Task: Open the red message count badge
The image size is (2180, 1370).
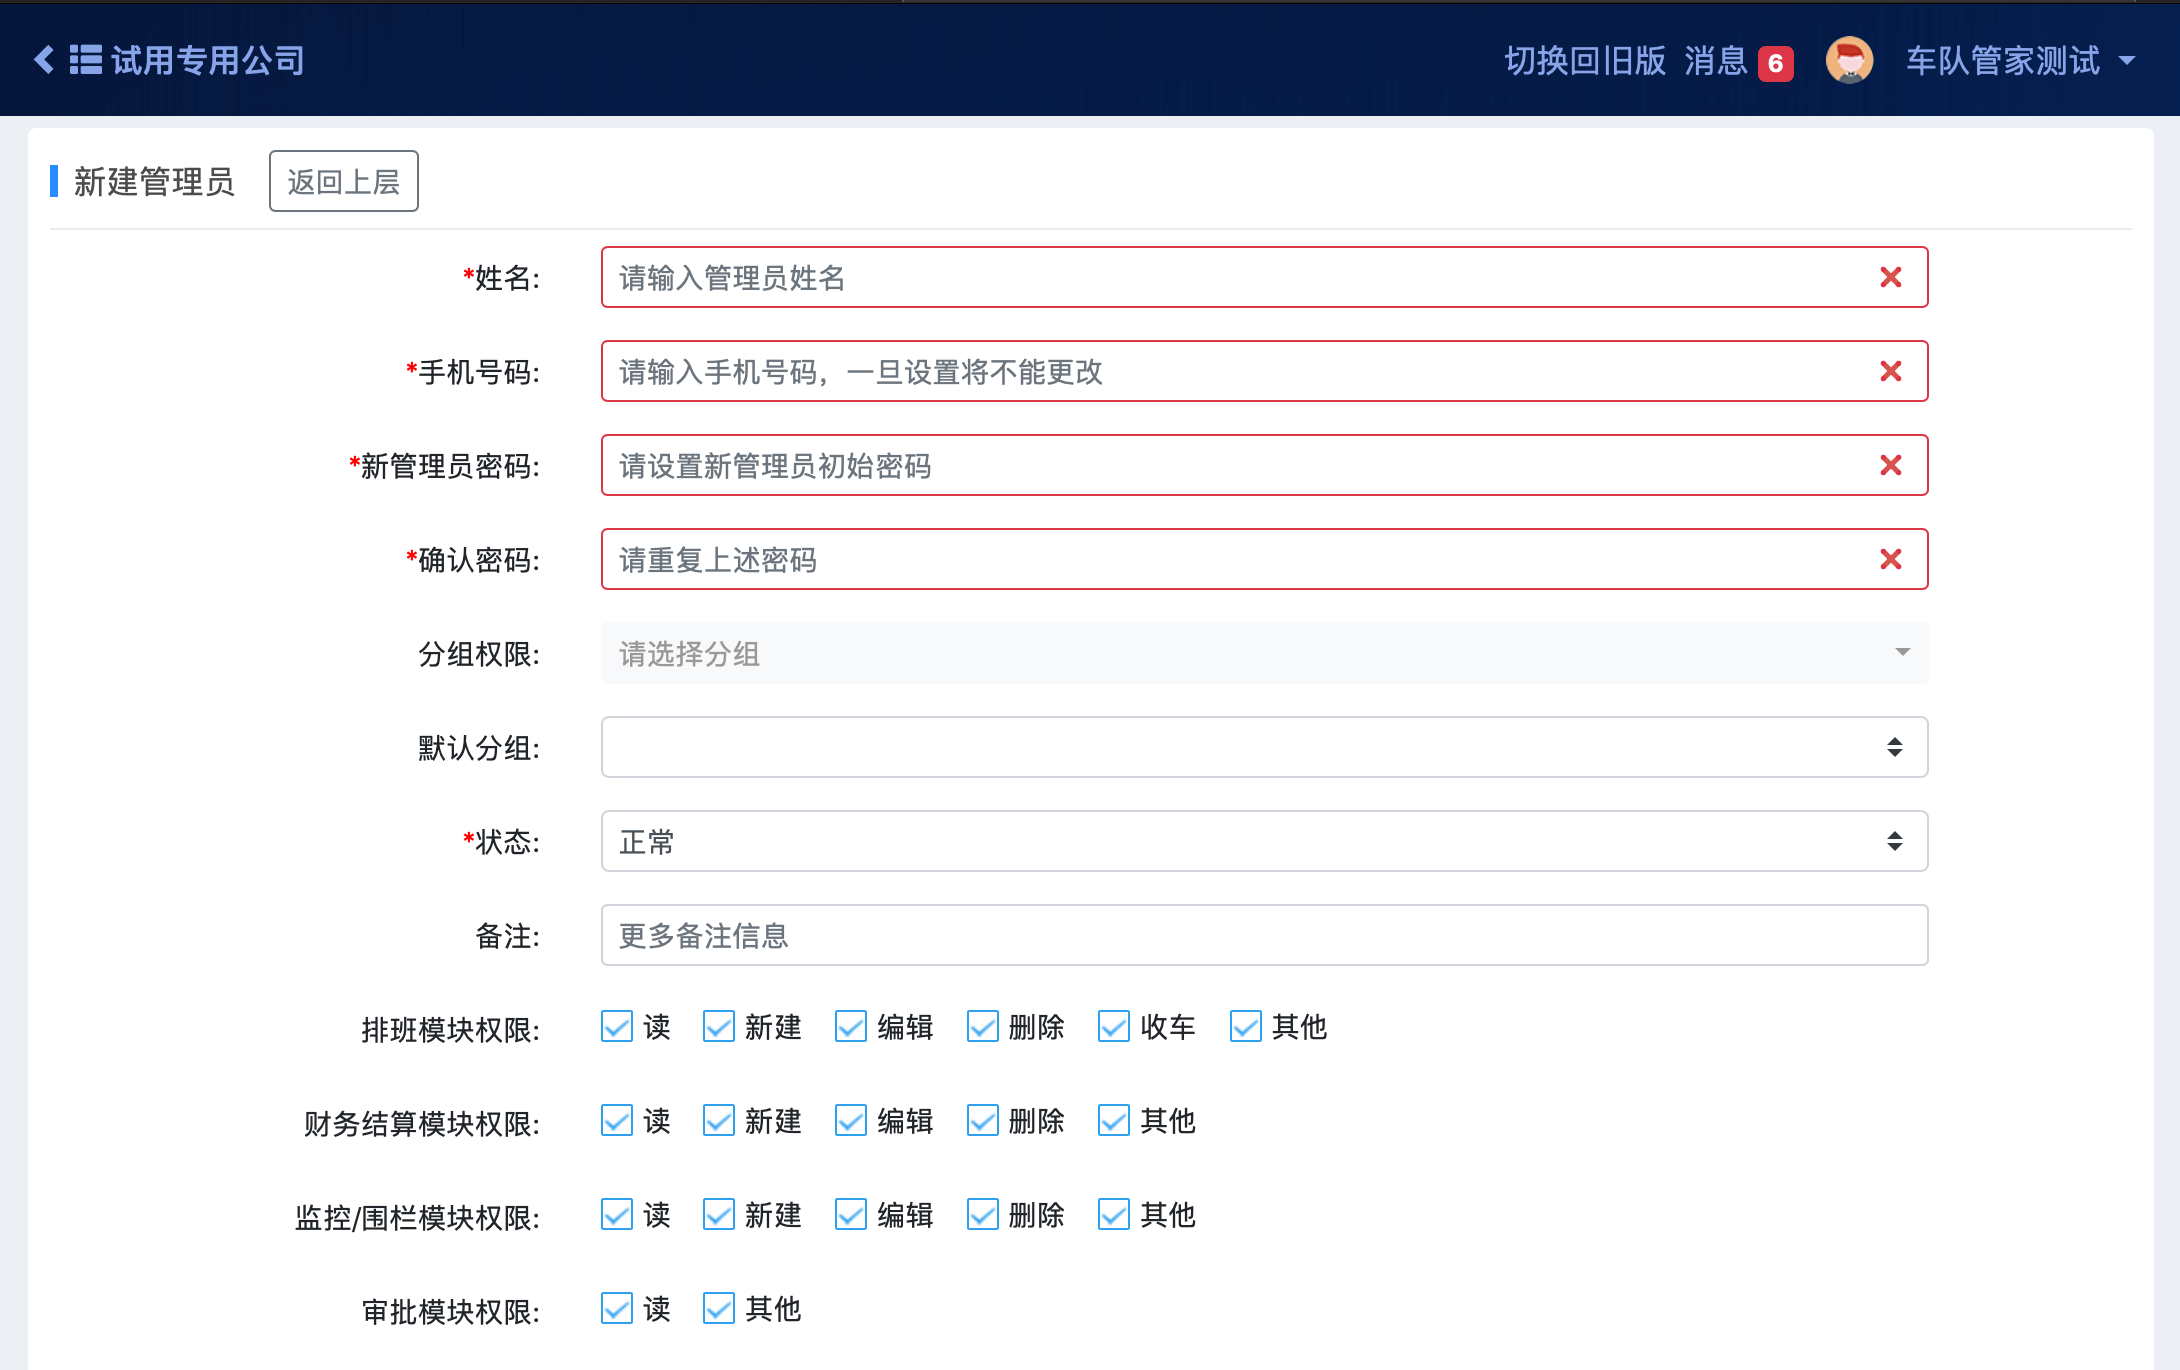Action: coord(1775,63)
